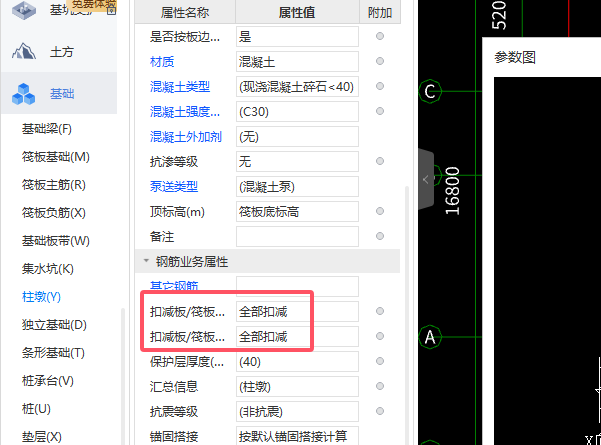Screen dimensions: 601x445
Task: Open 混凝土强度 value (C30) field
Action: [297, 112]
